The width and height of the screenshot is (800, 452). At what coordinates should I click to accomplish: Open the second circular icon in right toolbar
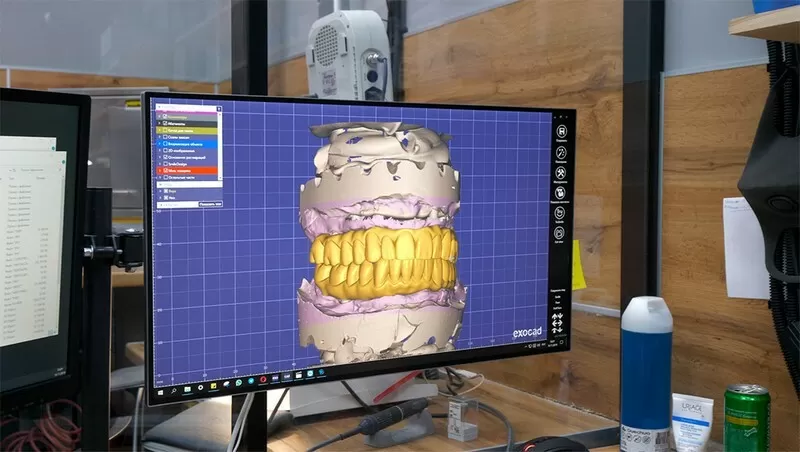click(561, 153)
